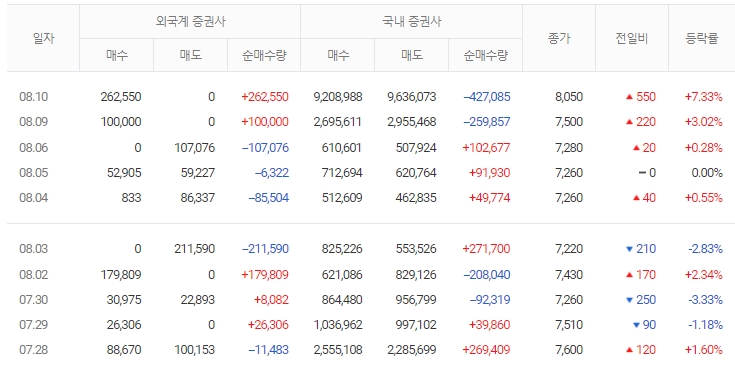Click closing price 7,510
The width and height of the screenshot is (735, 367).
tap(569, 325)
